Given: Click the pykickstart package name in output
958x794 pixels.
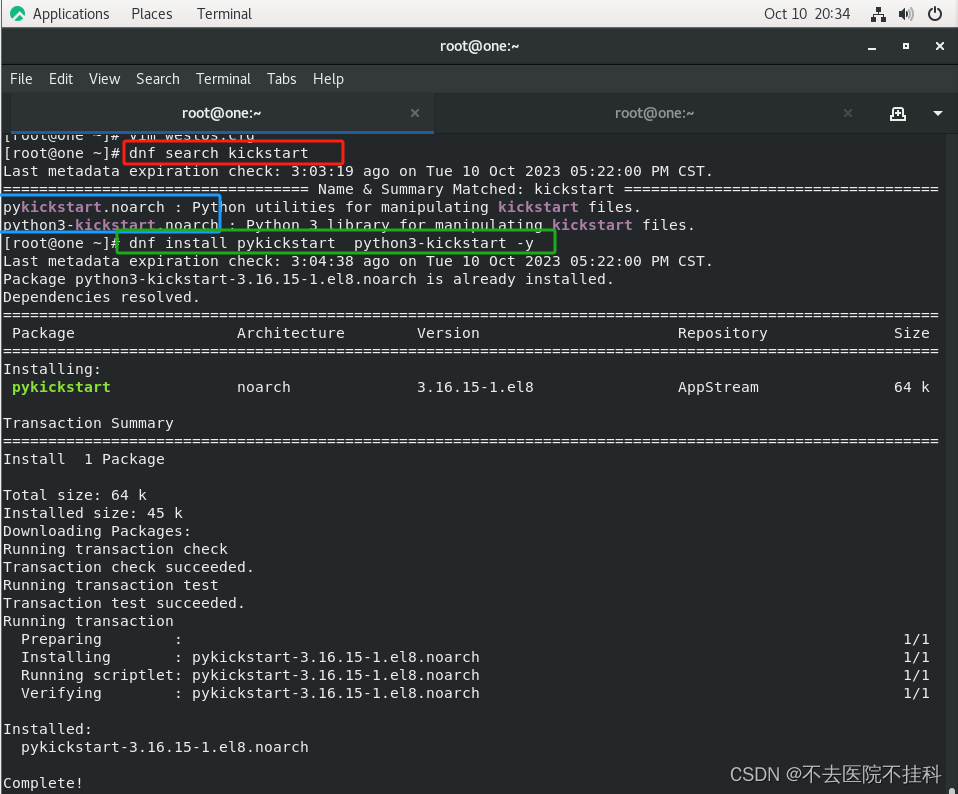Looking at the screenshot, I should coord(61,387).
